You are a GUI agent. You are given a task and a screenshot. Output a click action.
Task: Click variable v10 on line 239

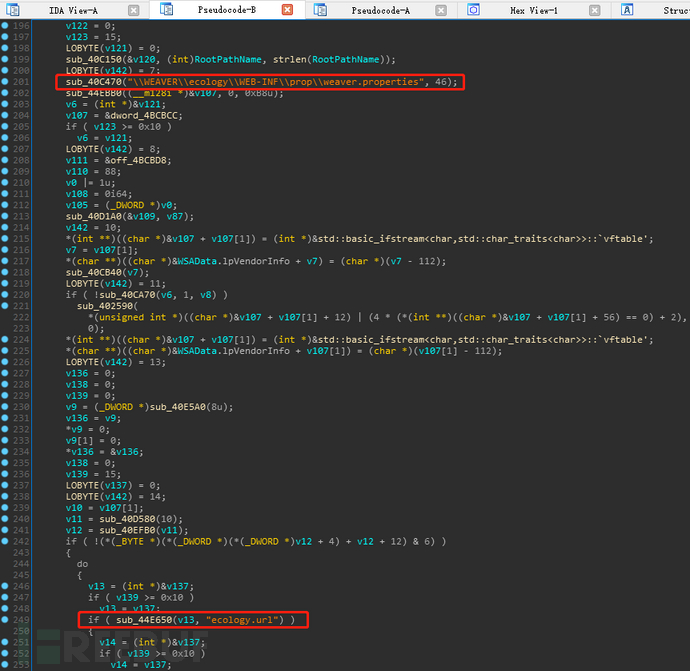coord(74,508)
